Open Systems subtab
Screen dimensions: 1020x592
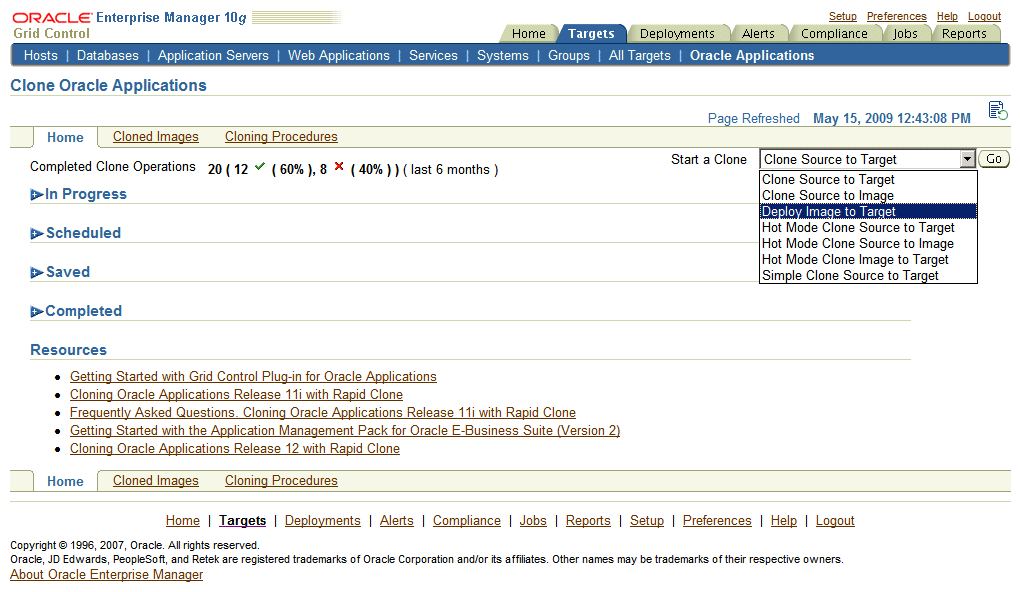click(x=503, y=56)
